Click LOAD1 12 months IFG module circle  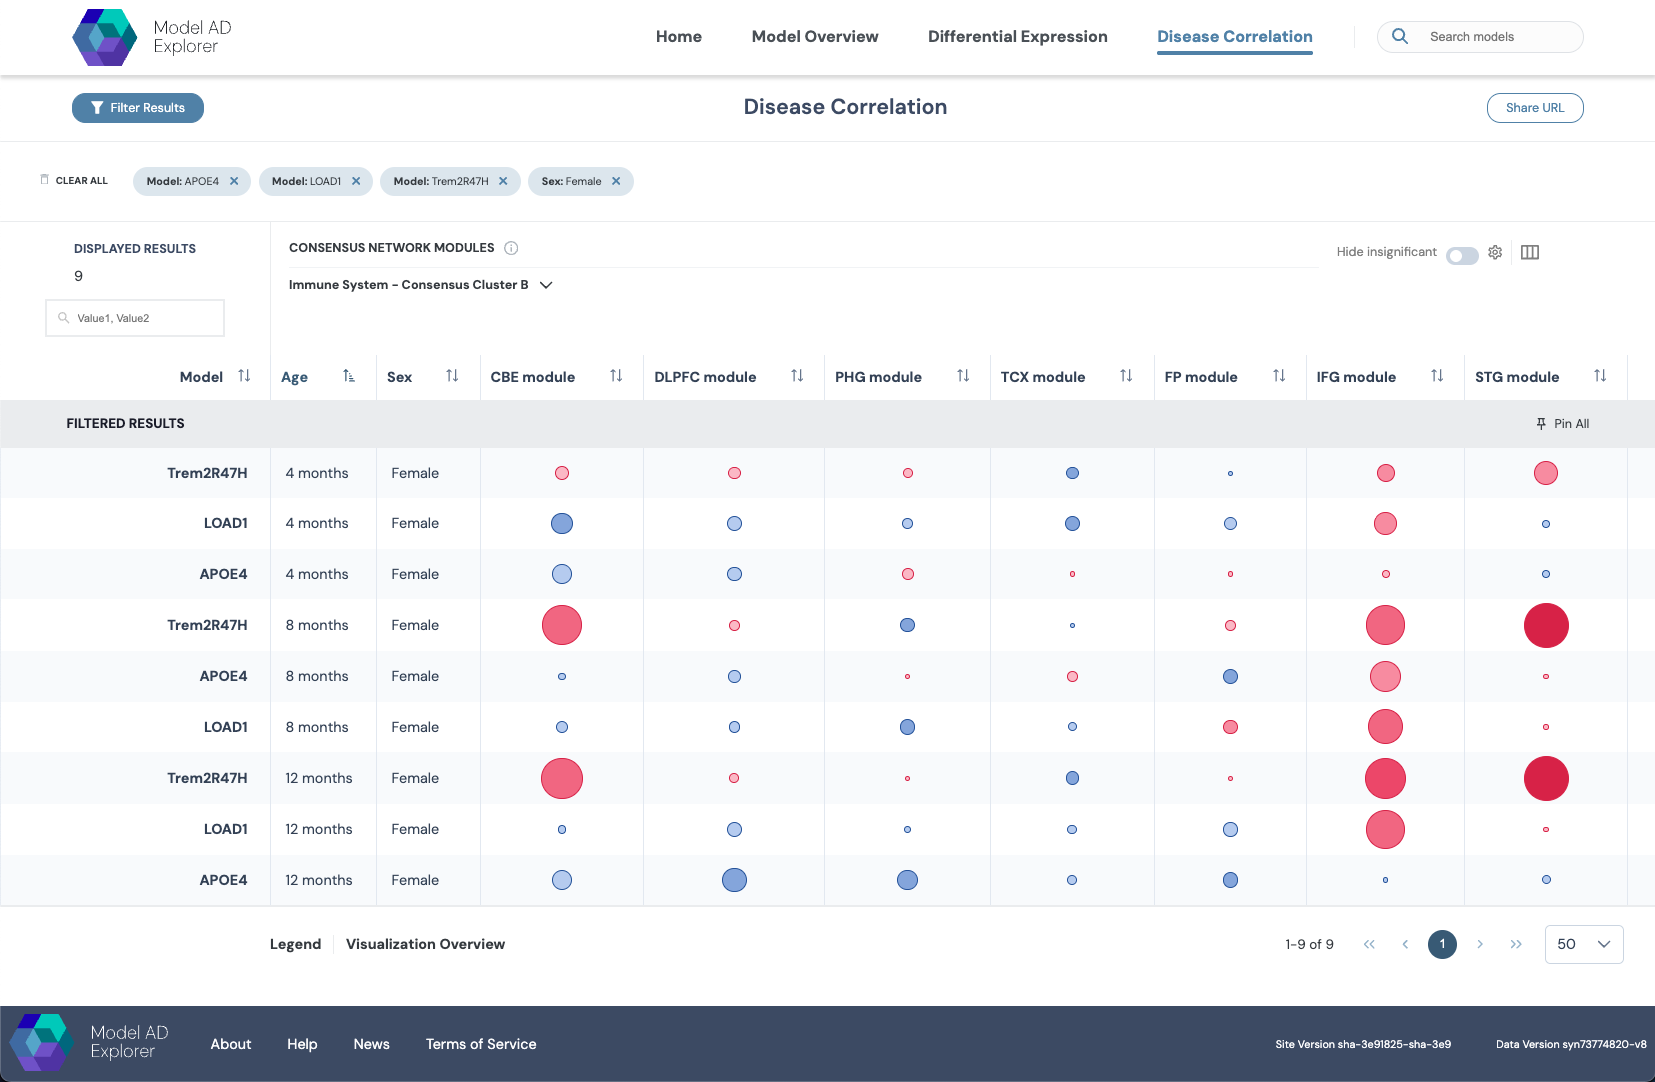(x=1385, y=829)
